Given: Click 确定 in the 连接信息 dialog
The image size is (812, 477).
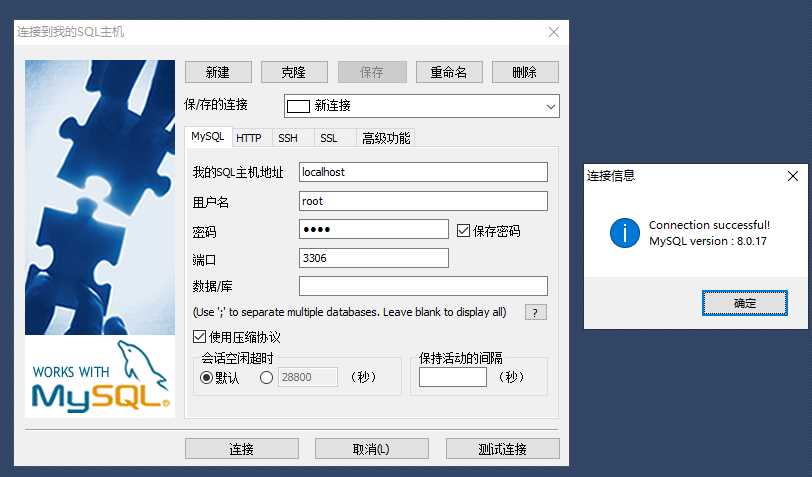Looking at the screenshot, I should 745,303.
